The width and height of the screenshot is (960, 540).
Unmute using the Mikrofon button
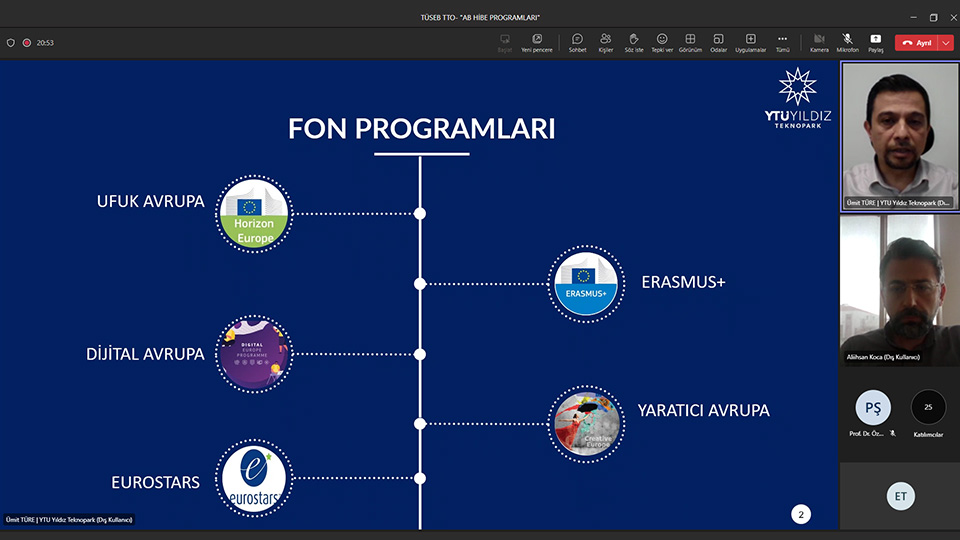pos(847,42)
